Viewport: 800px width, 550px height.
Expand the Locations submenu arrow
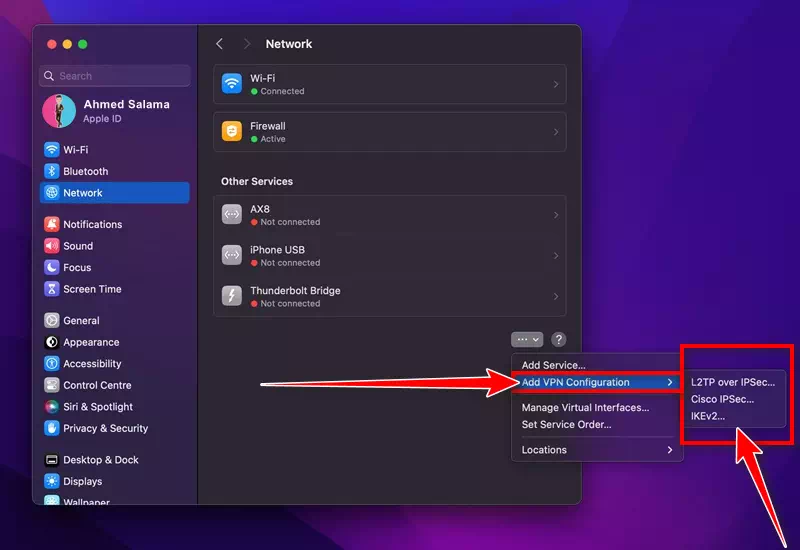(x=670, y=450)
